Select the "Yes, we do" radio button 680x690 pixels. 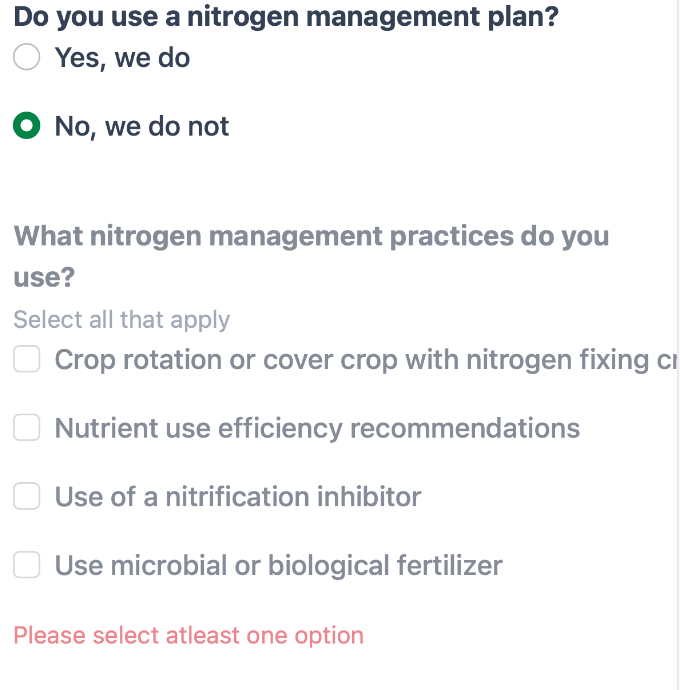pos(27,58)
